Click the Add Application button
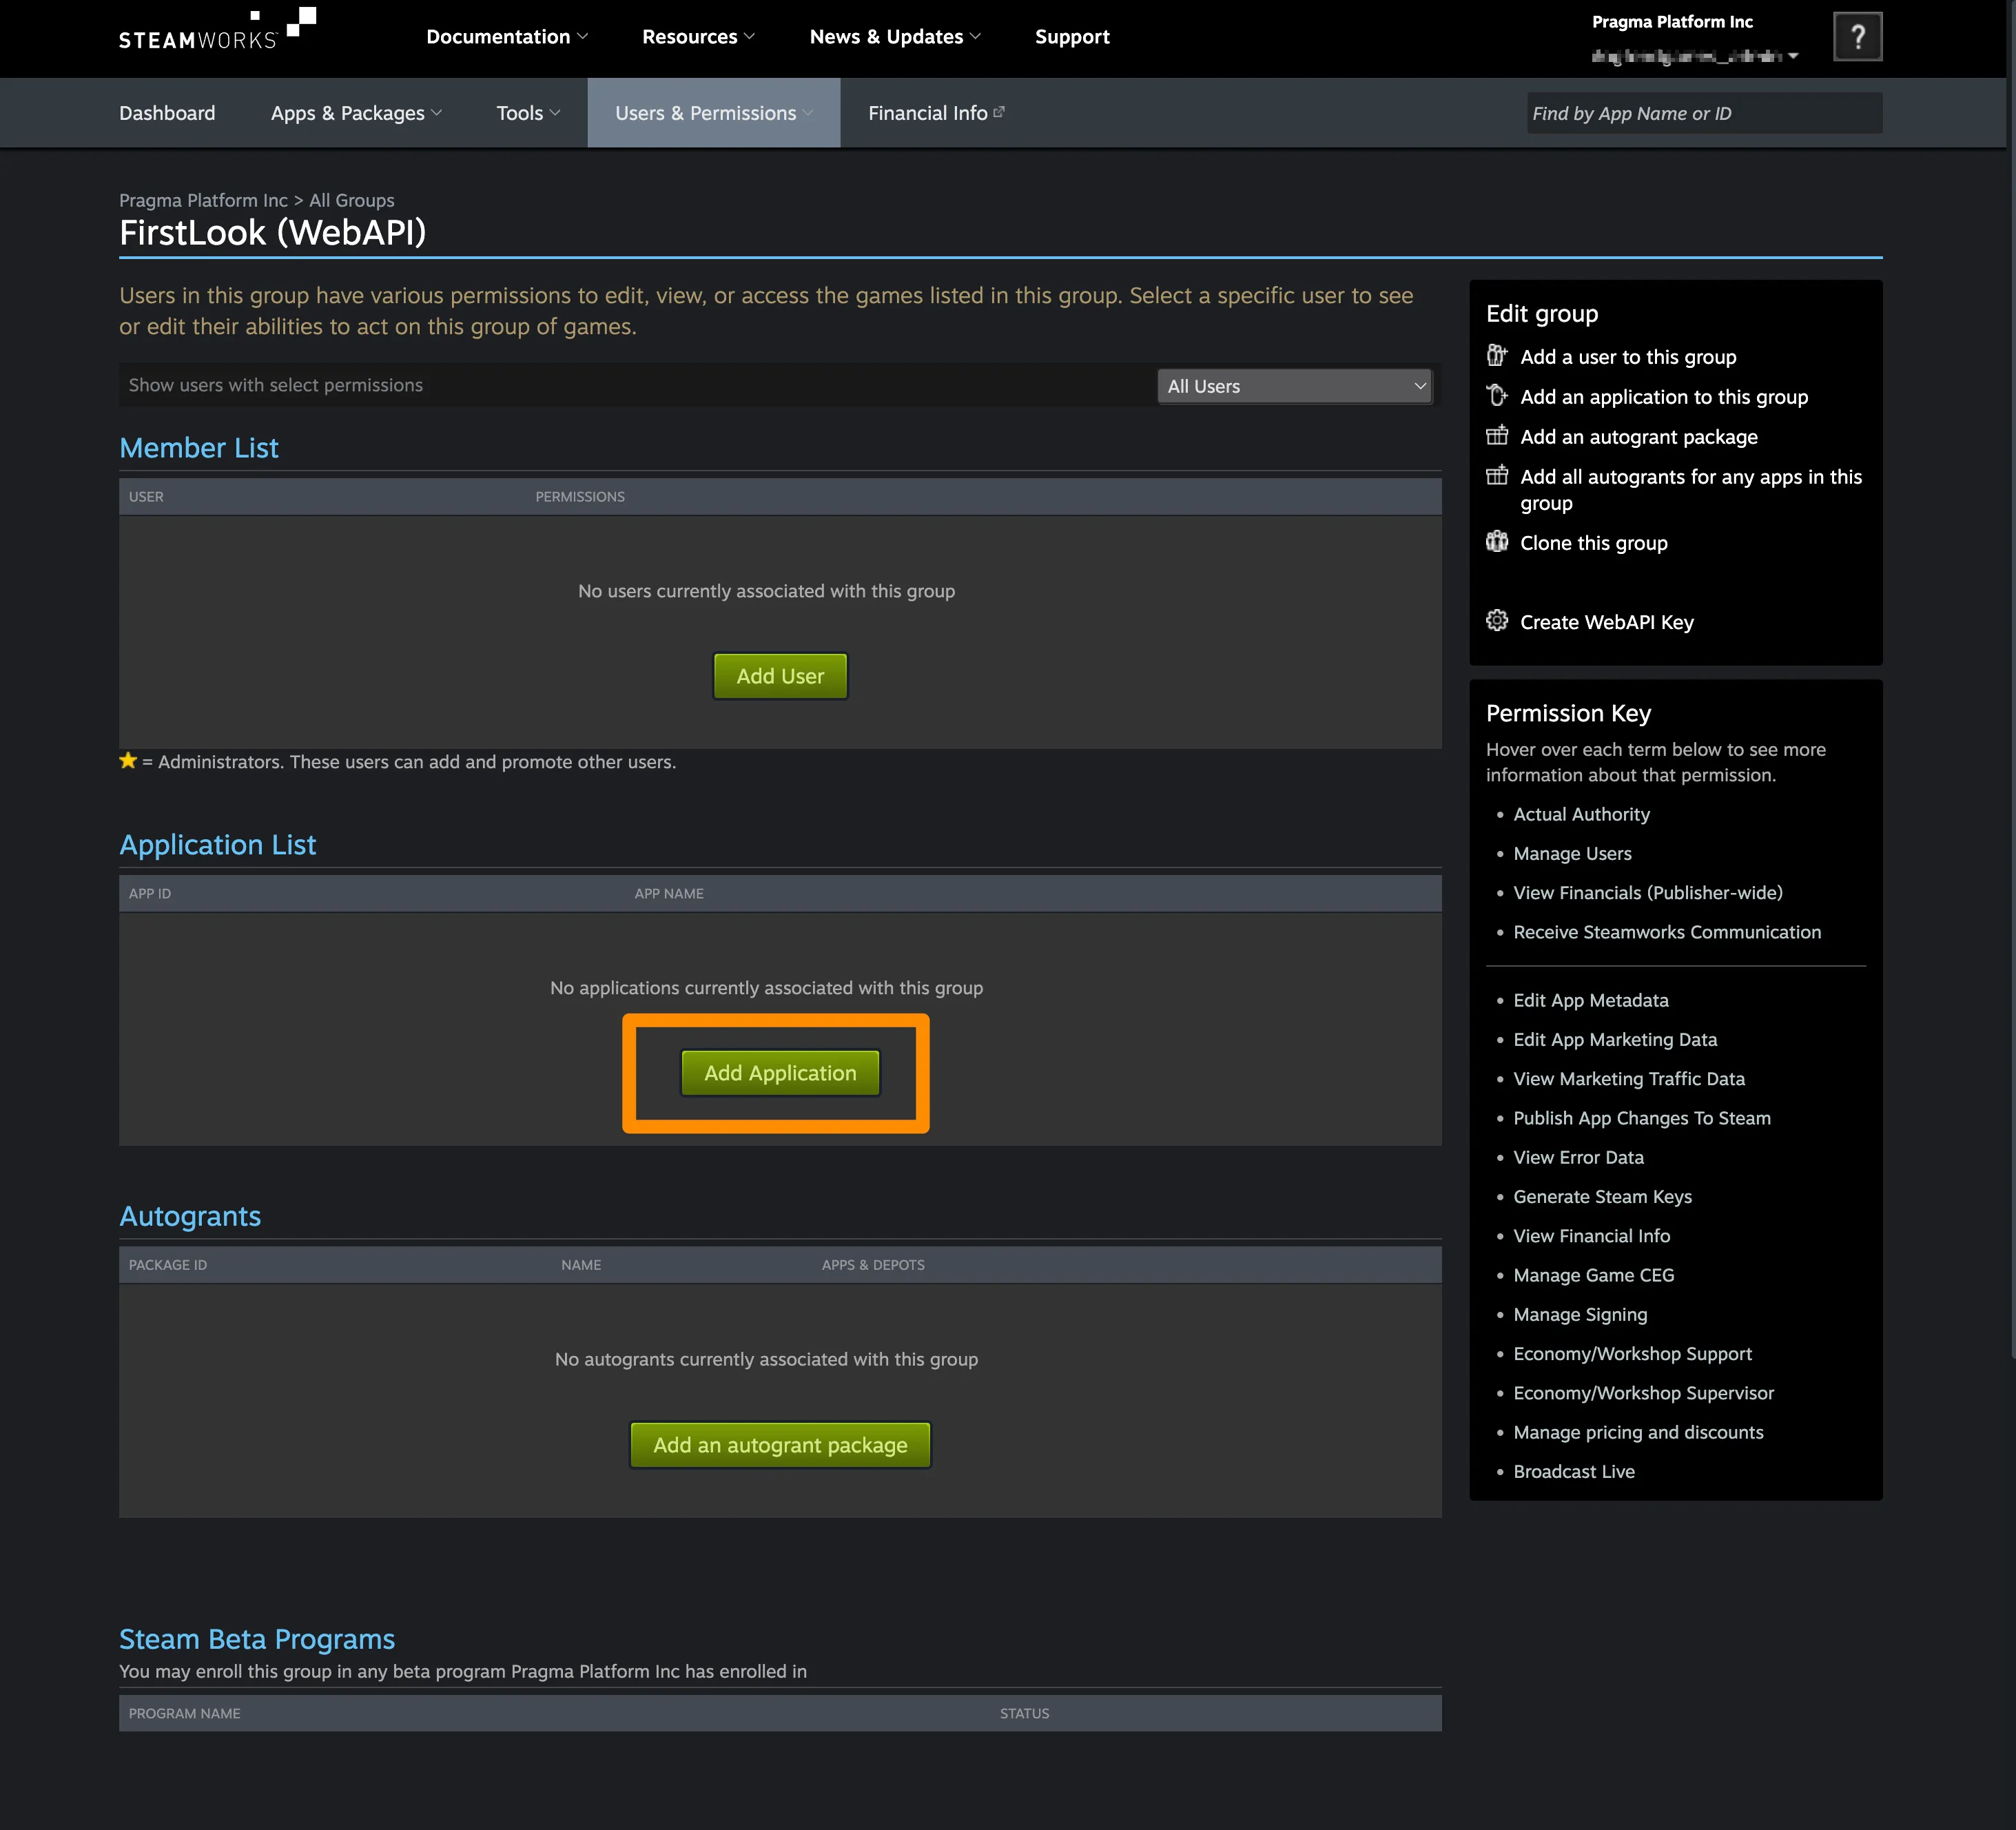The width and height of the screenshot is (2016, 1830). [x=780, y=1071]
